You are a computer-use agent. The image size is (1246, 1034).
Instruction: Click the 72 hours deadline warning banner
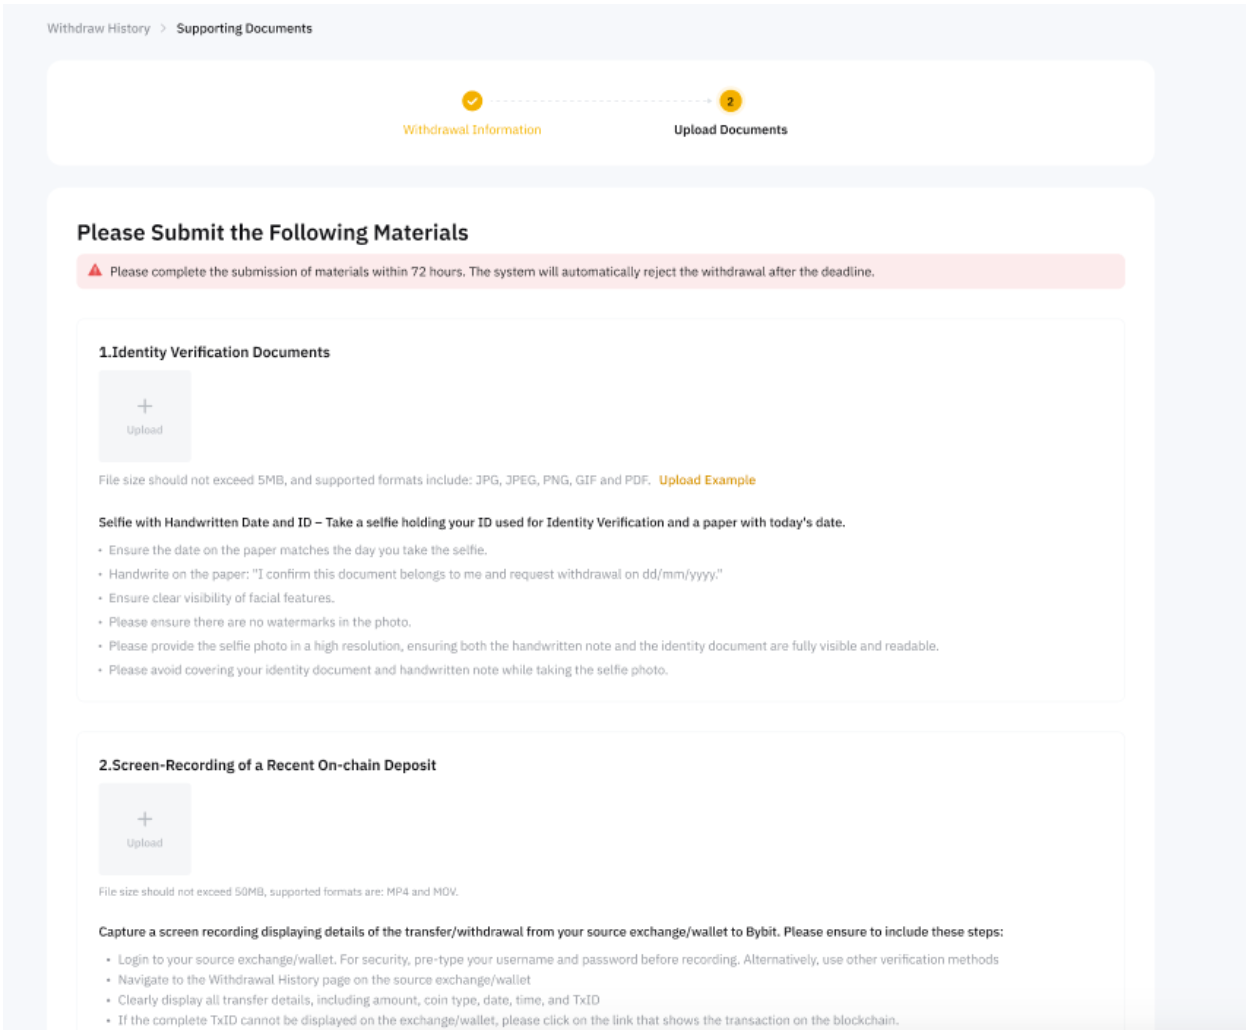tap(600, 272)
